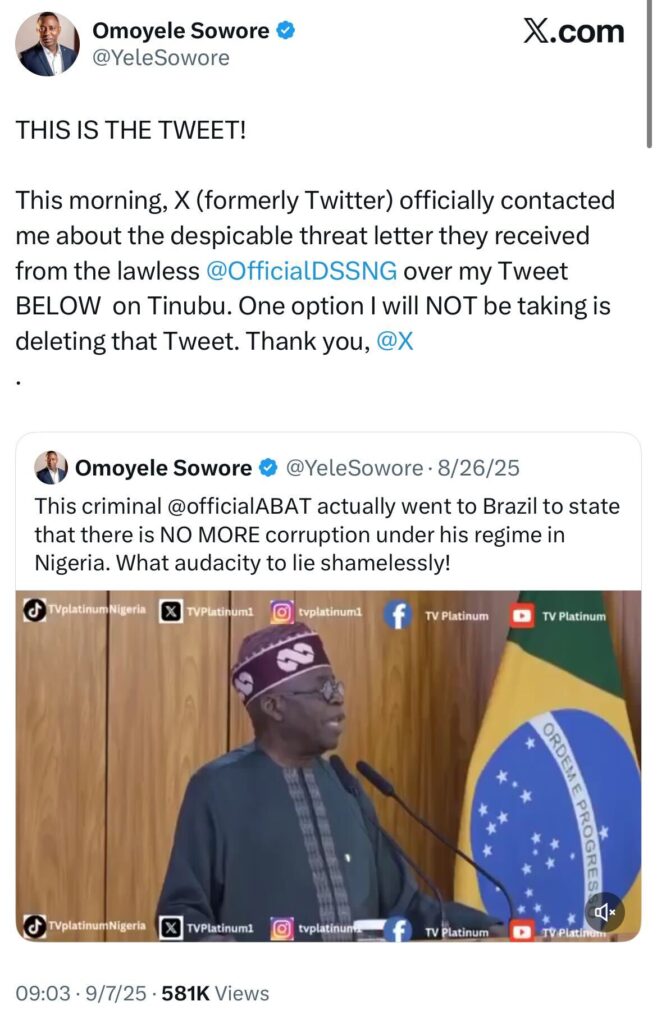
Task: Click the YouTube logo in video's upper watermark bar
Action: 521,616
